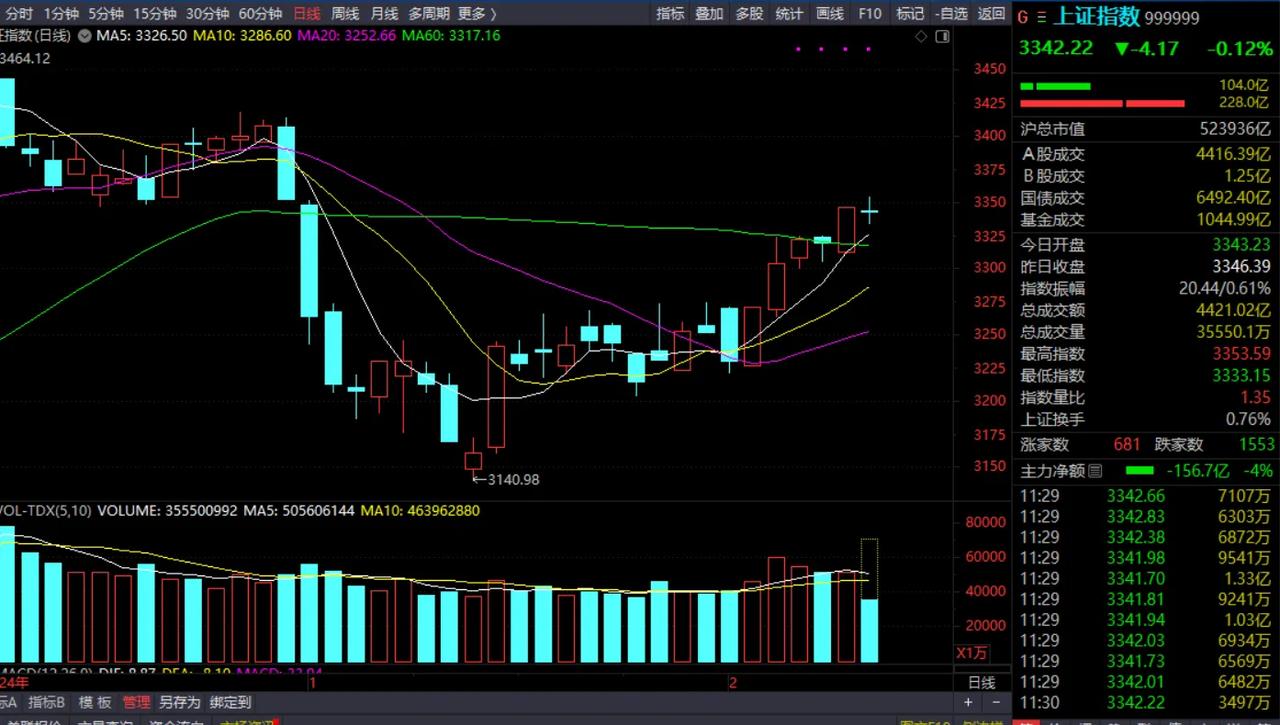Image resolution: width=1280 pixels, height=725 pixels.
Task: Click the green 104.0亿 buy bar
Action: [1055, 87]
